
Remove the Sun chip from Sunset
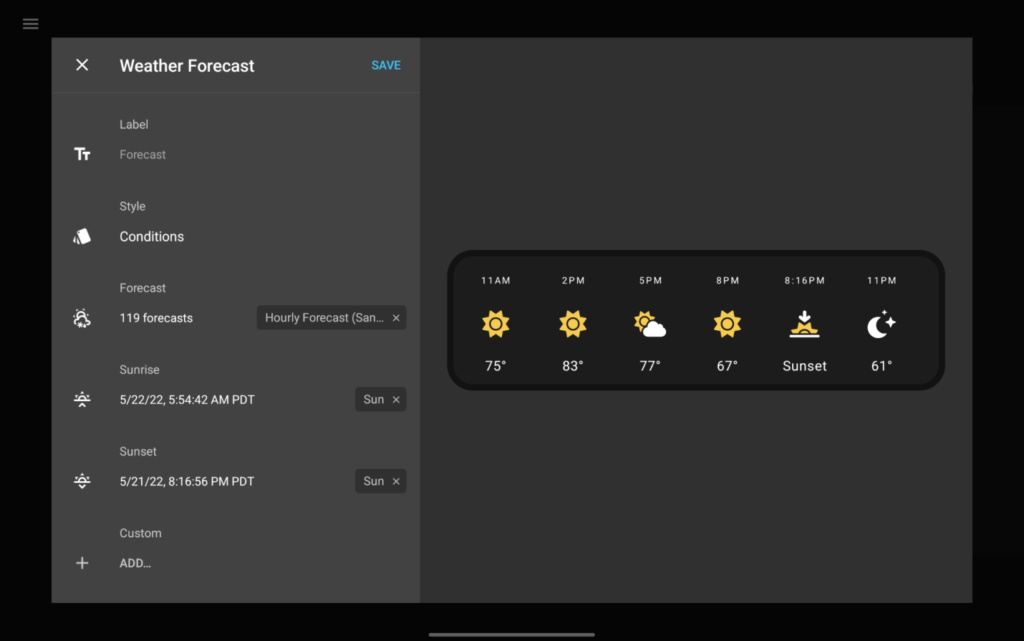[396, 482]
